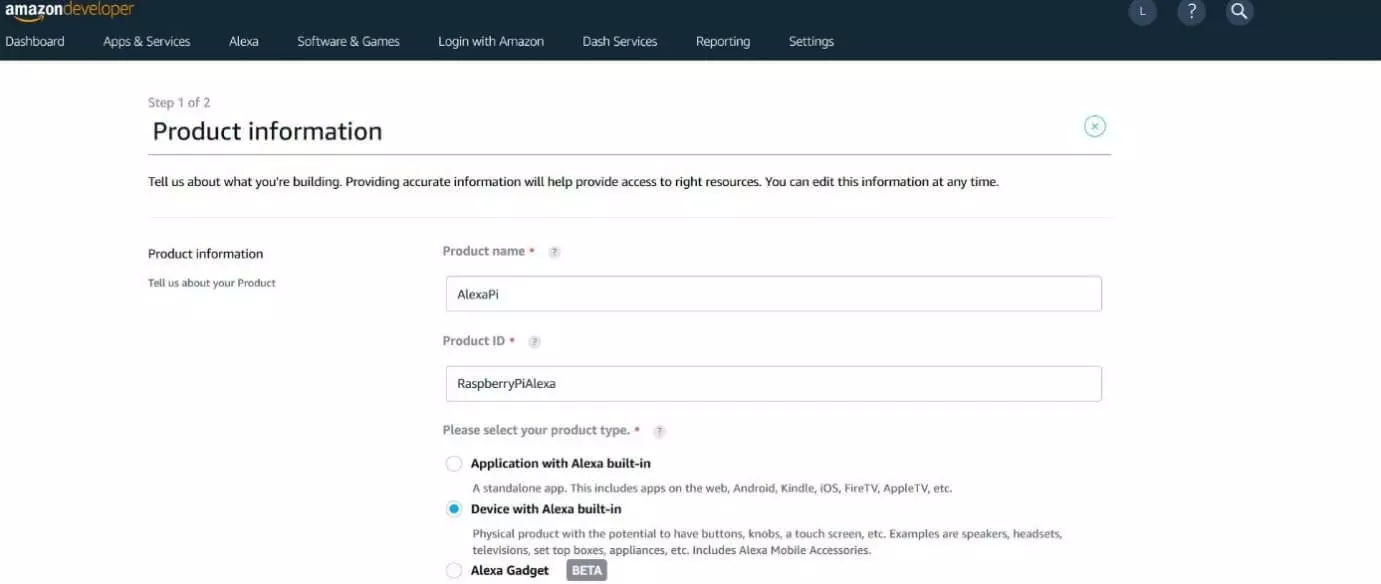Open the user profile avatar icon
The image size is (1381, 584).
pyautogui.click(x=1141, y=12)
